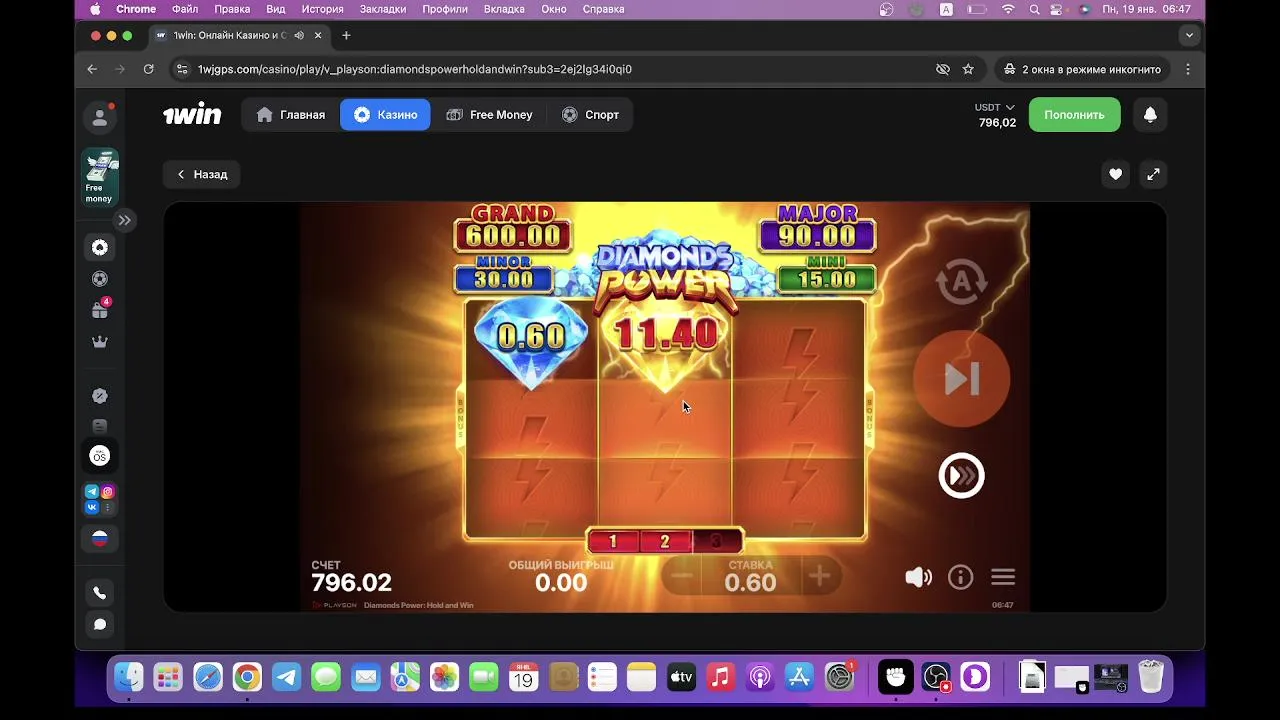This screenshot has width=1280, height=720.
Task: Open the percent promo badge icon
Action: (x=100, y=396)
